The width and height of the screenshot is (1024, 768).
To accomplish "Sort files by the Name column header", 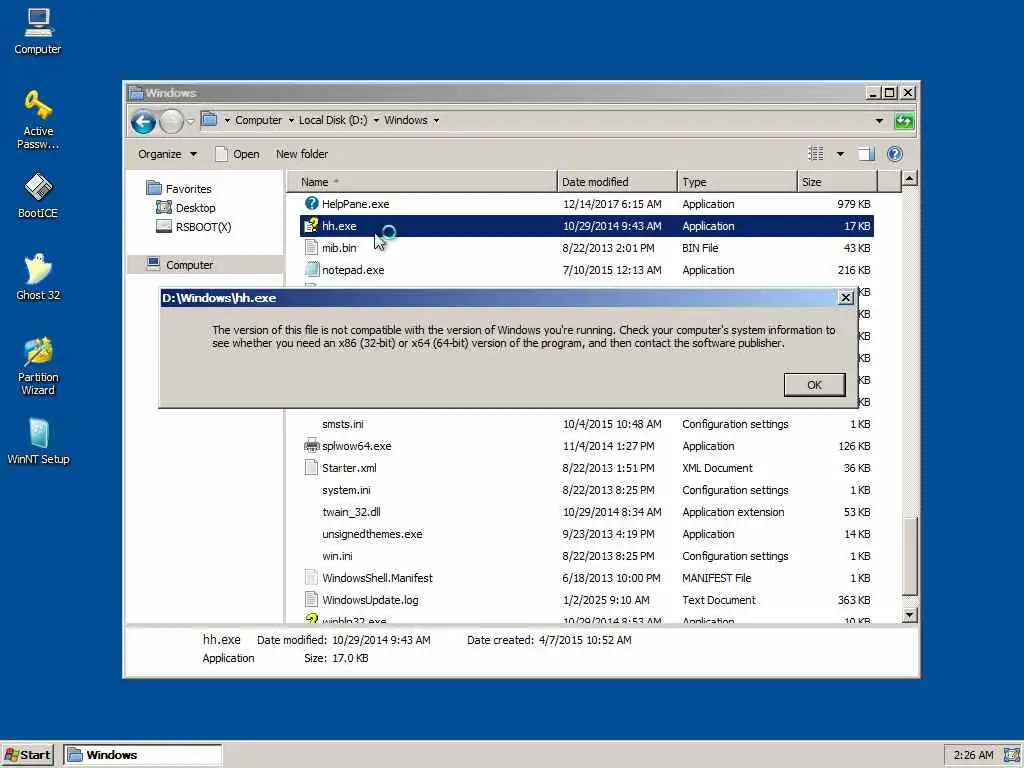I will (422, 182).
